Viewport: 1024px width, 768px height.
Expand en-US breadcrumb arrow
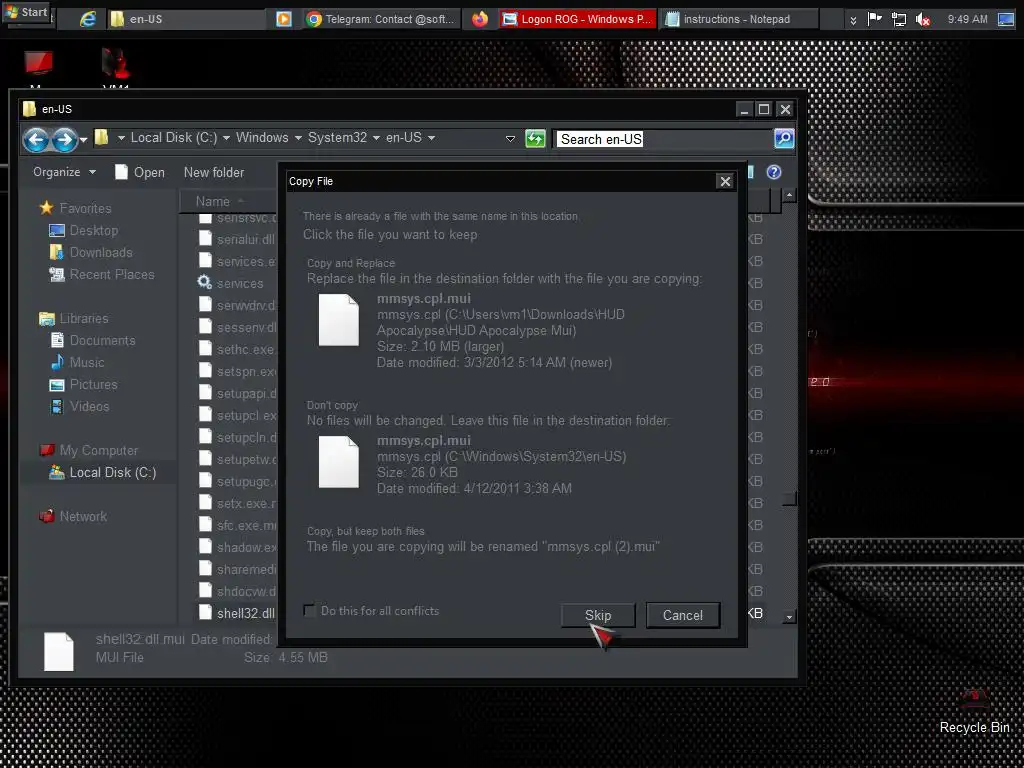coord(431,138)
